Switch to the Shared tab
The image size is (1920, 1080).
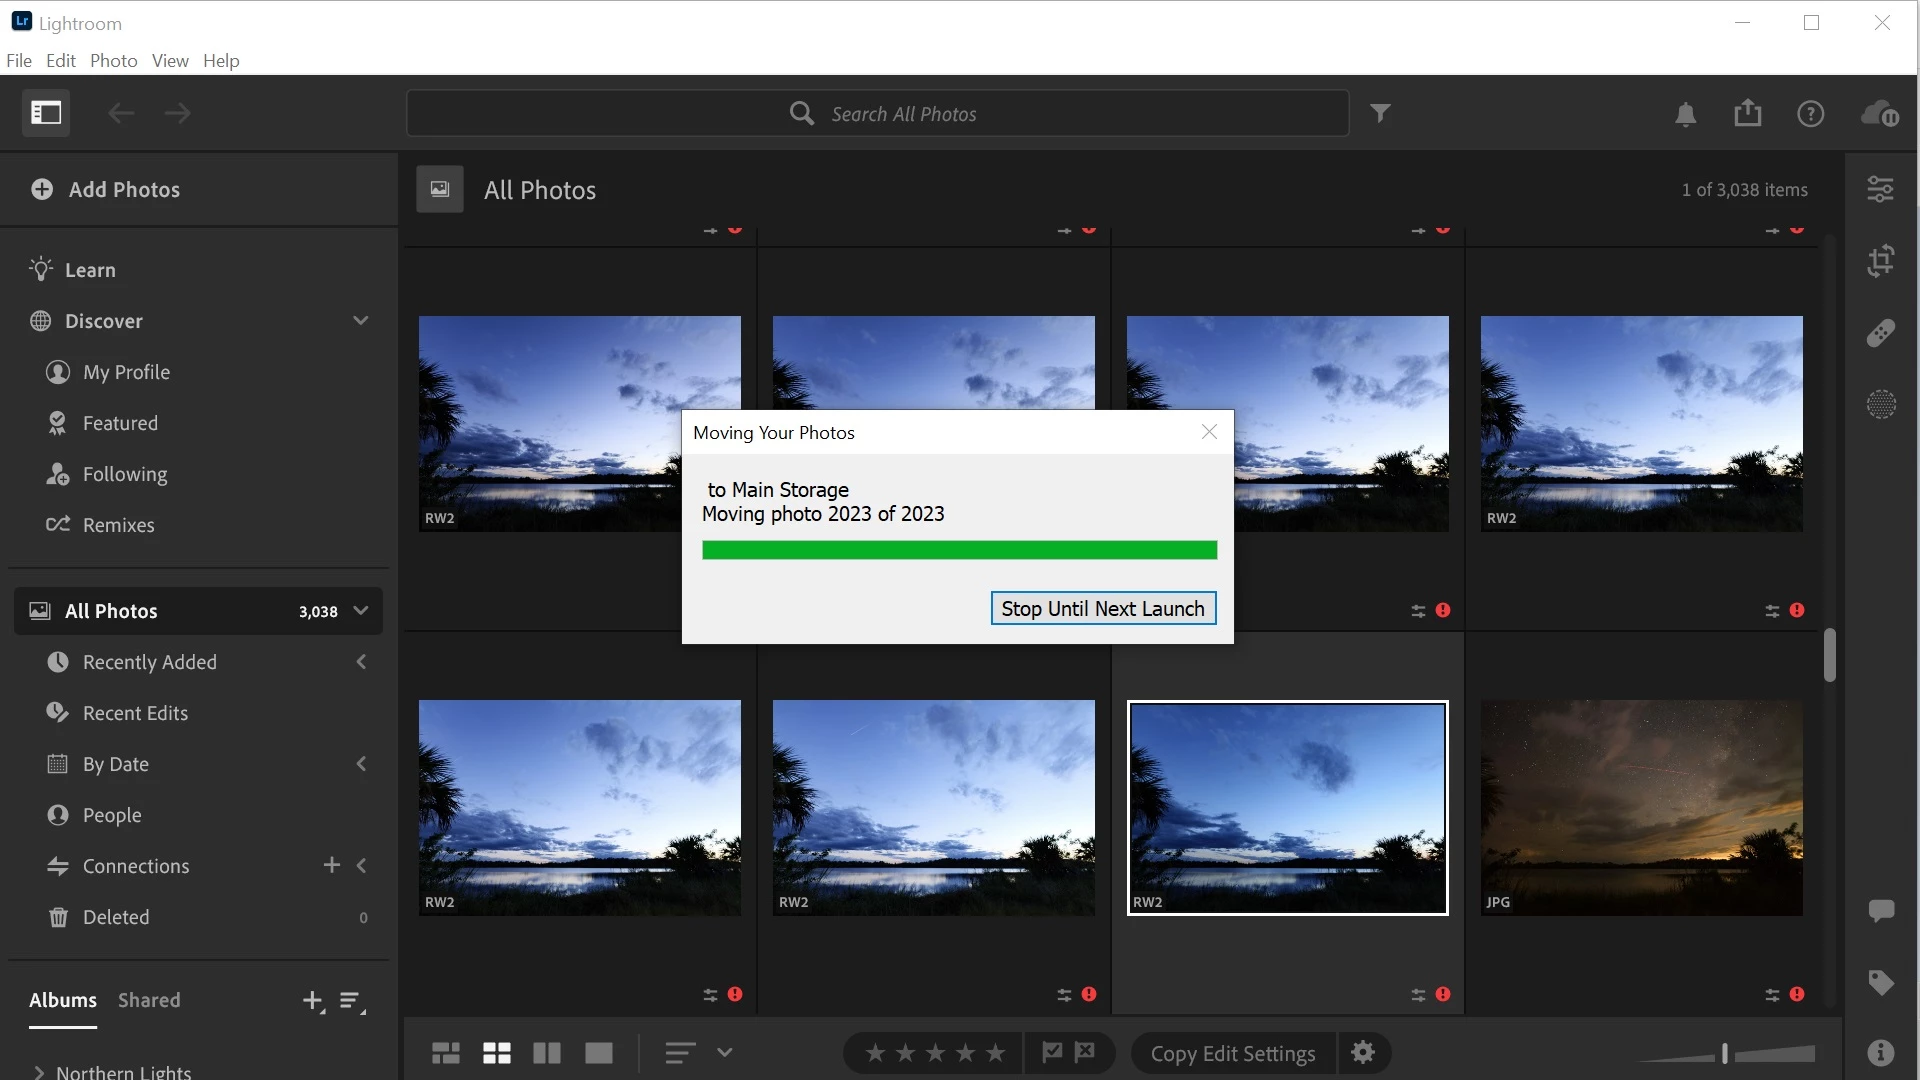[x=149, y=1000]
